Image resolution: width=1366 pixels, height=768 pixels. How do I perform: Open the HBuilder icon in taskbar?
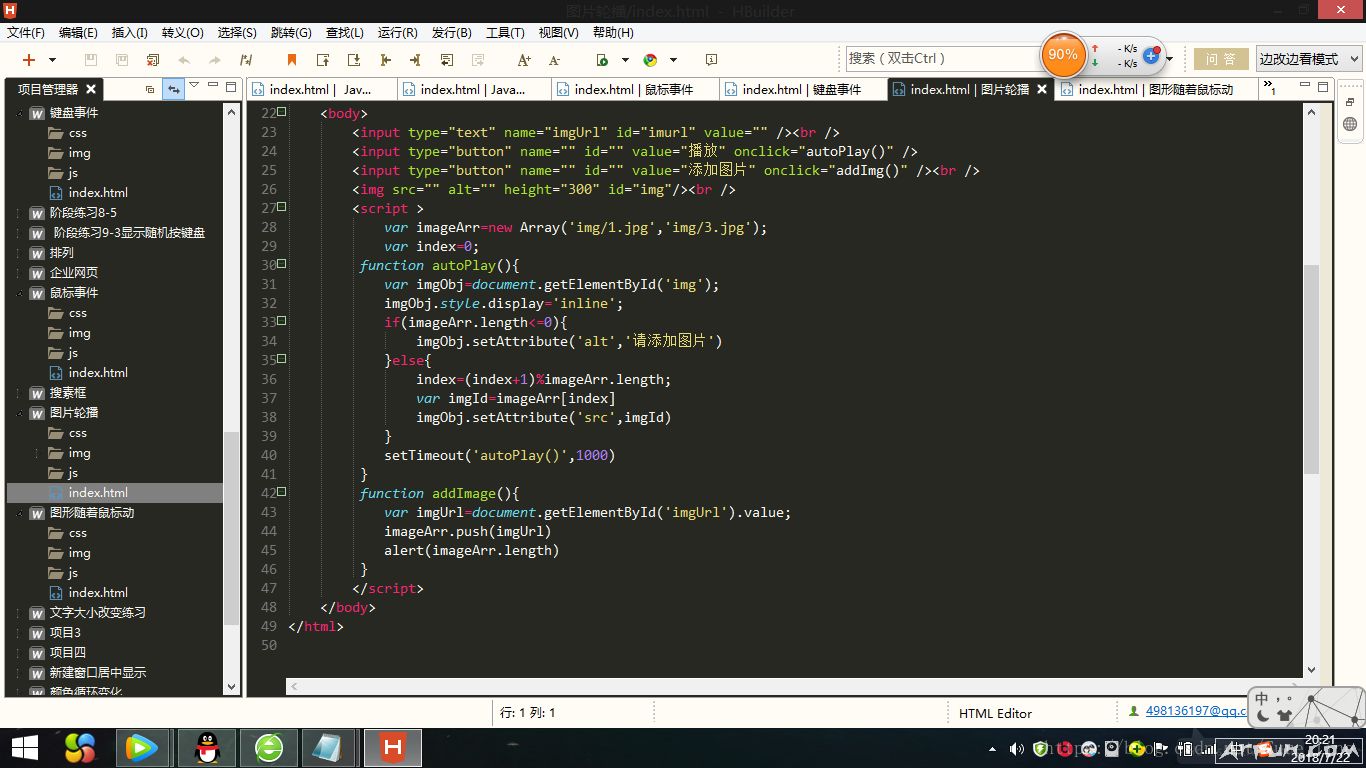(392, 747)
